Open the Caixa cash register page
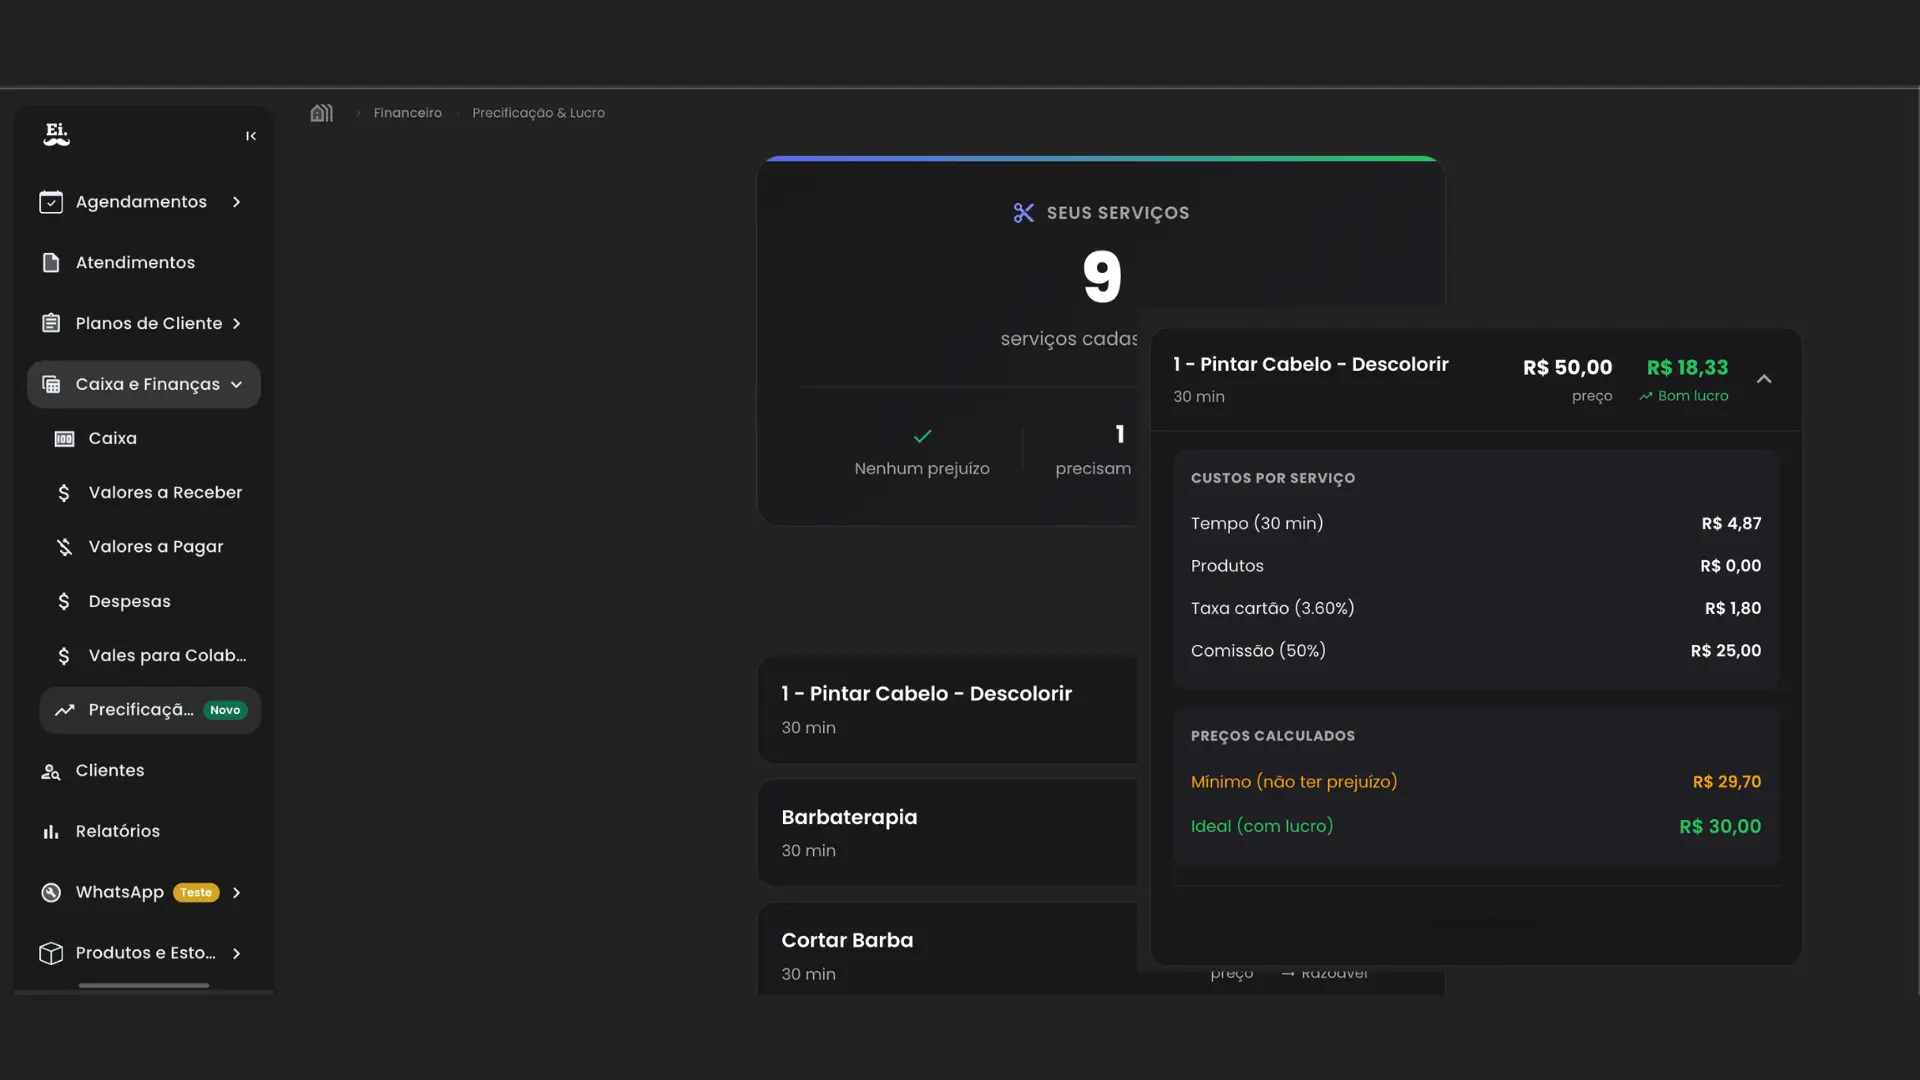 [x=112, y=439]
